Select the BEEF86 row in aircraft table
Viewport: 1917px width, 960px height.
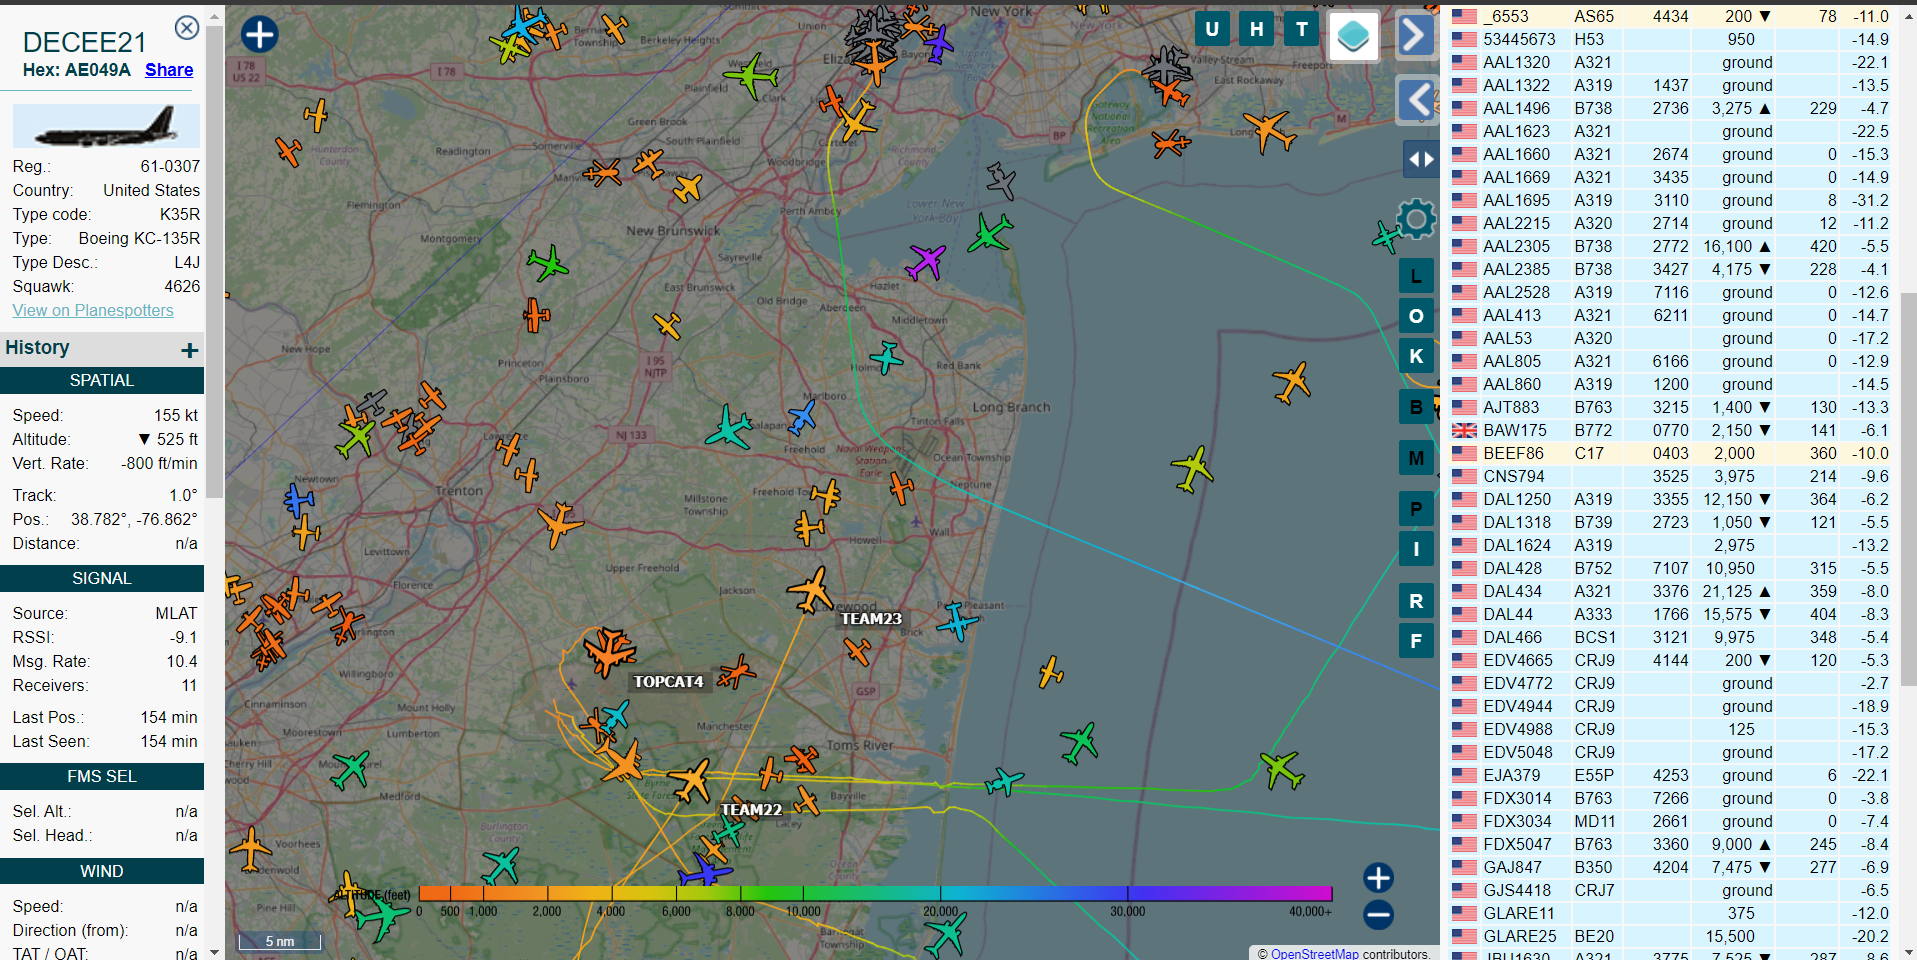pos(1670,453)
